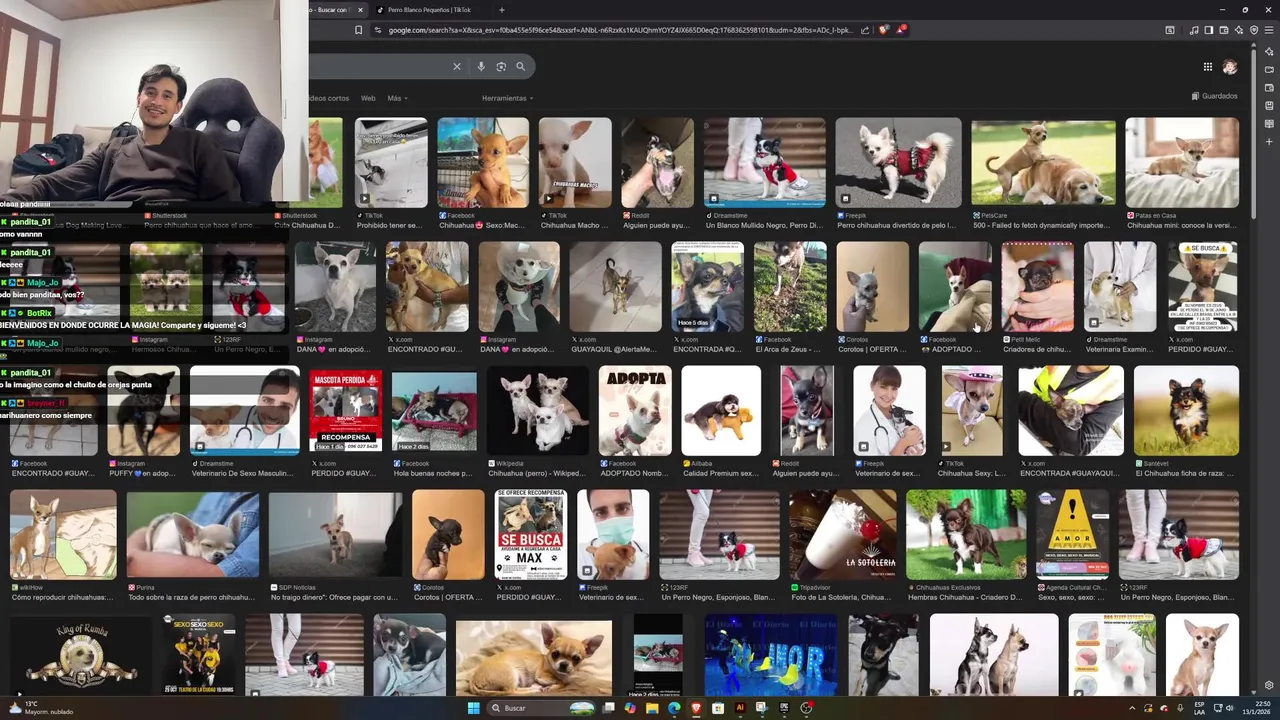Screen dimensions: 1280x720
Task: Open La Sotolería Tripadvisor image
Action: [841, 535]
